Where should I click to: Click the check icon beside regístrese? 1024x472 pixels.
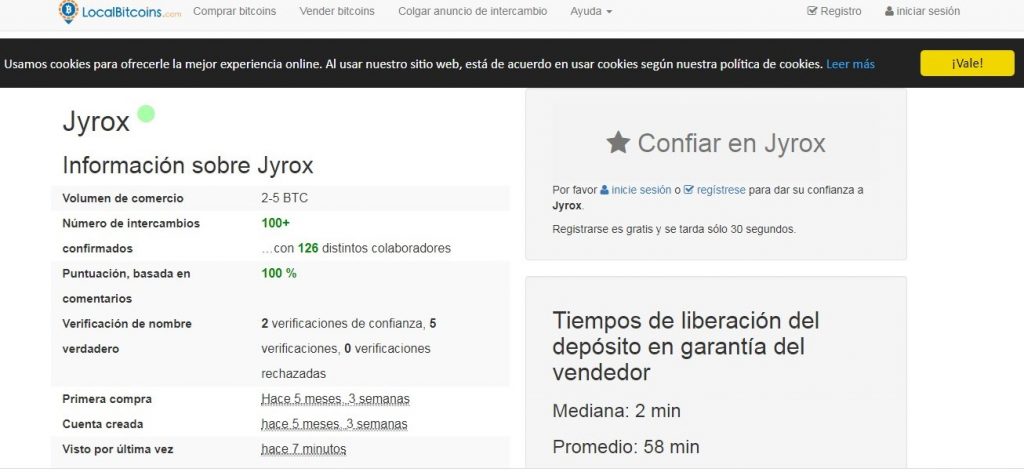coord(688,190)
